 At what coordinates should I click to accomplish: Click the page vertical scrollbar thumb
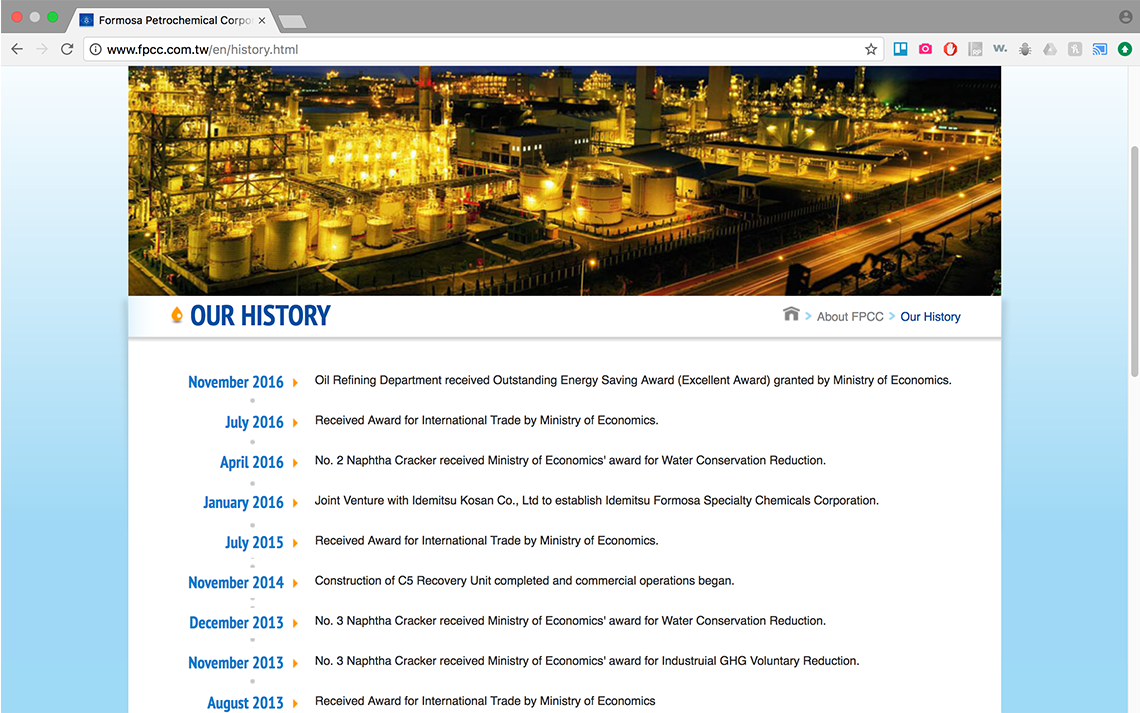(1134, 262)
